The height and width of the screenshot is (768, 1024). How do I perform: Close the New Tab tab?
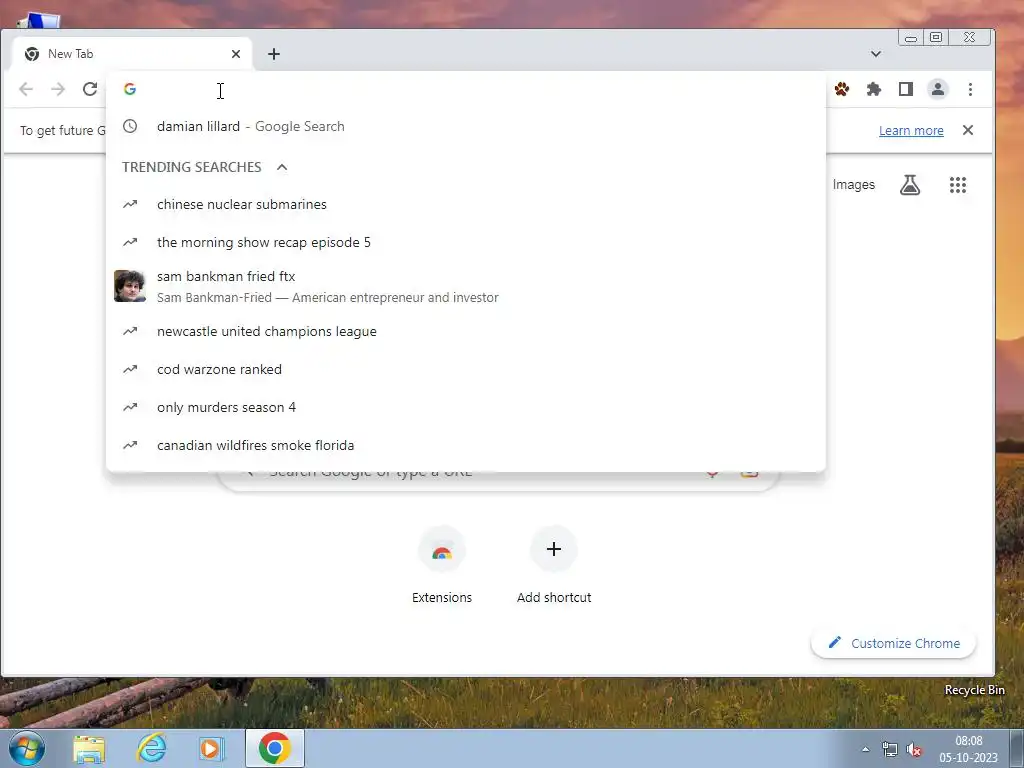(x=236, y=54)
